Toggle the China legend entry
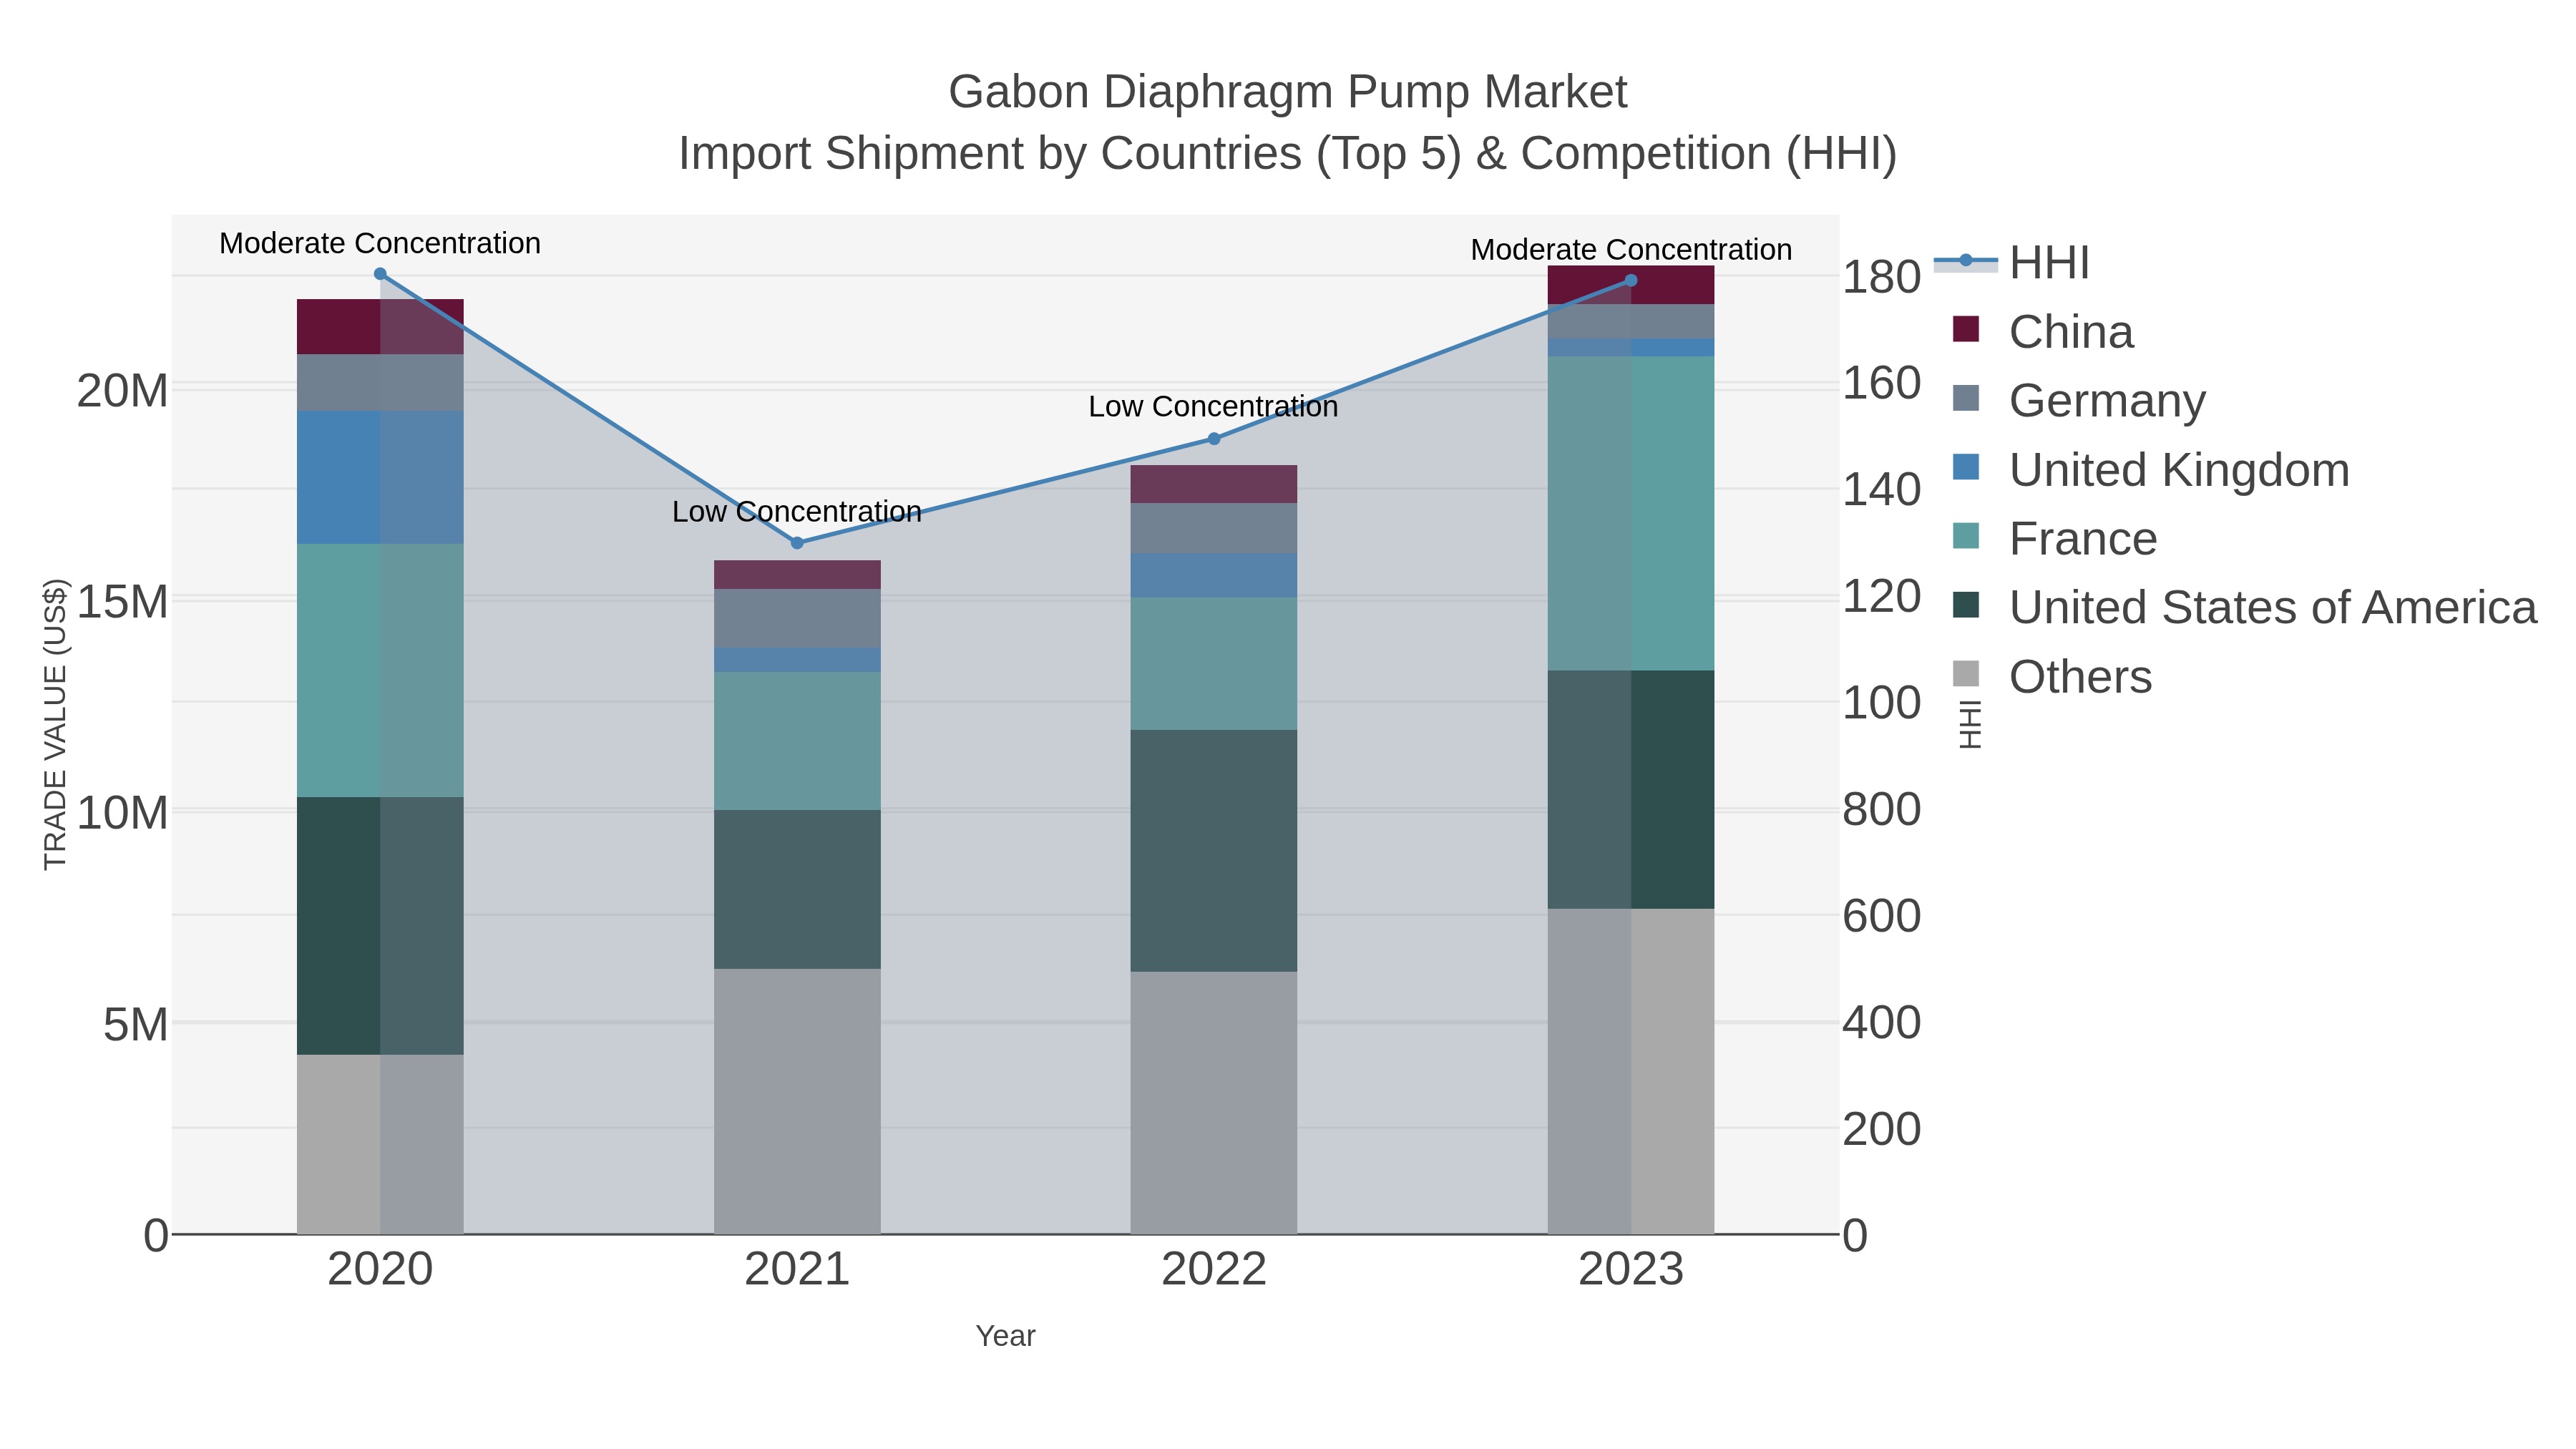This screenshot has height=1449, width=2576. click(2042, 332)
